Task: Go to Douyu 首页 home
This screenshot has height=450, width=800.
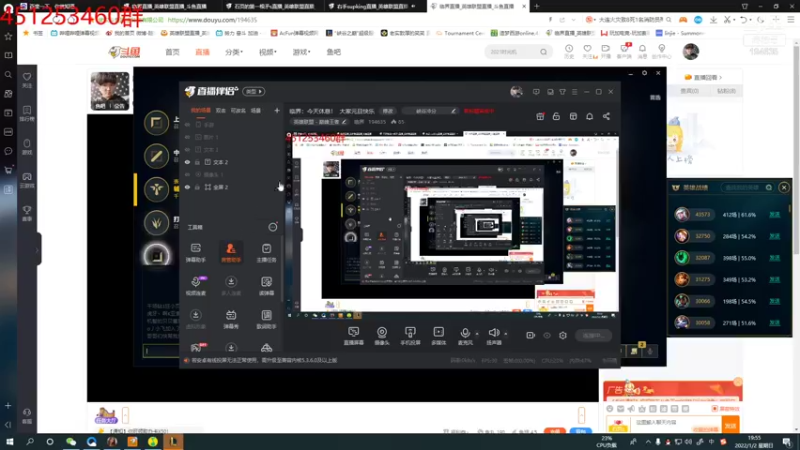Action: click(172, 52)
